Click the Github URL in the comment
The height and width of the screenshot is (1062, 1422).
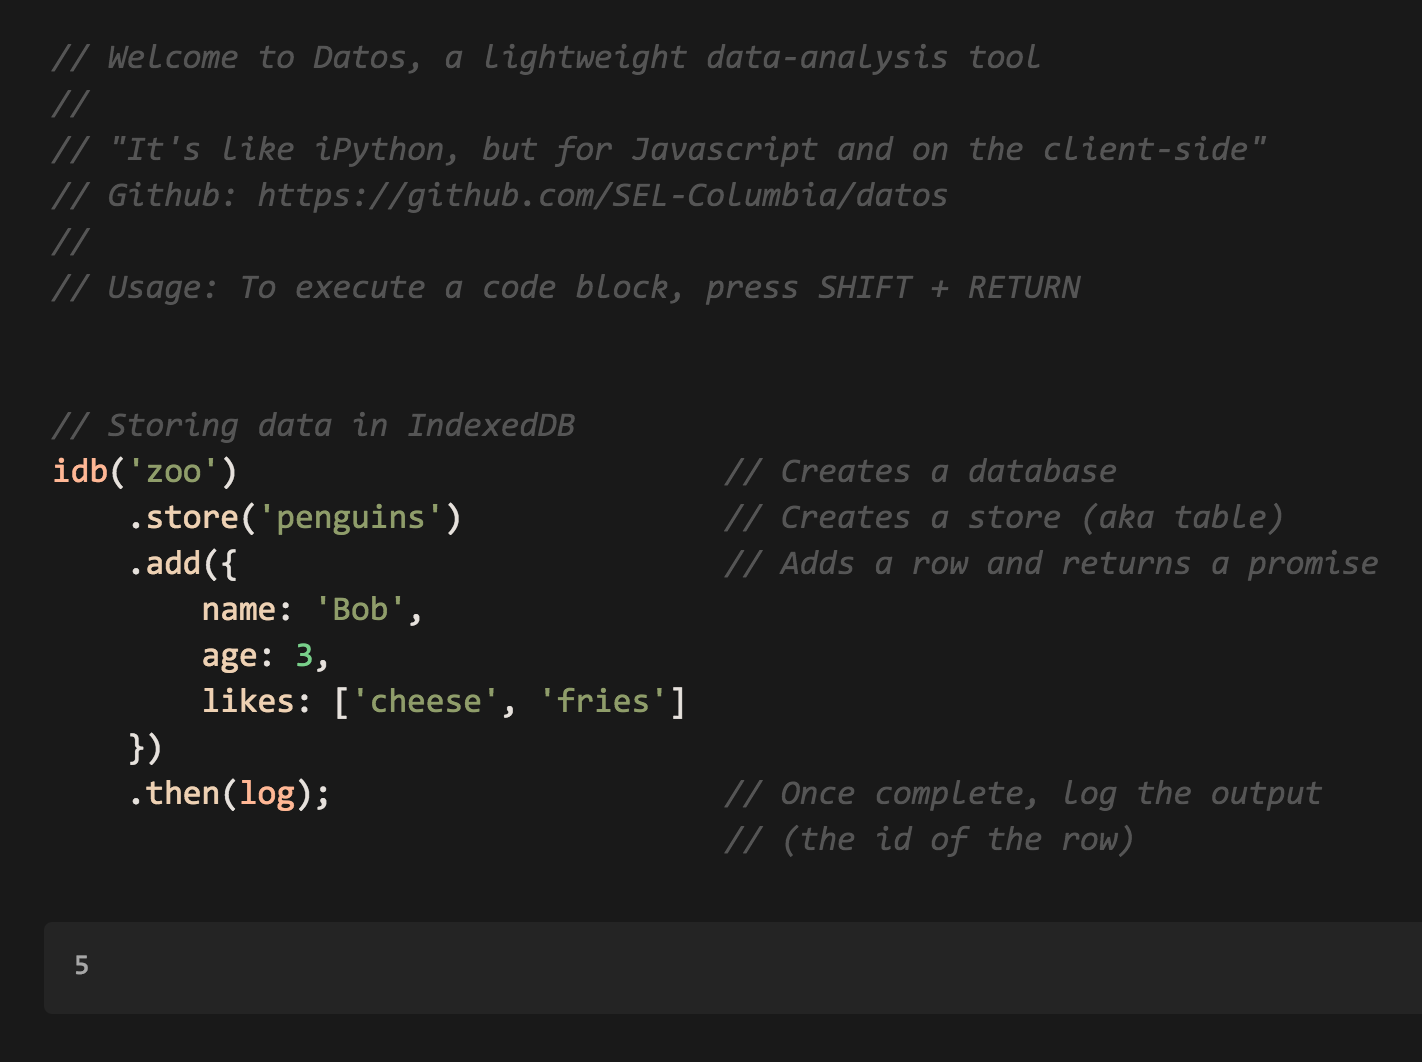602,195
